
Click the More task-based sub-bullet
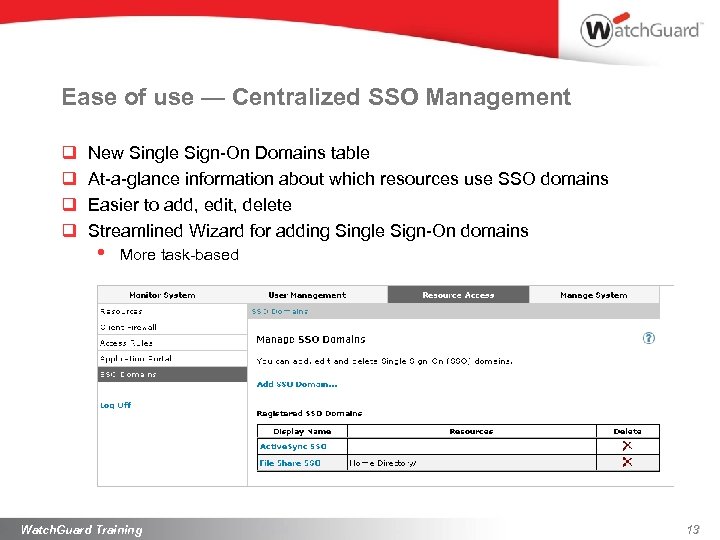coord(179,255)
